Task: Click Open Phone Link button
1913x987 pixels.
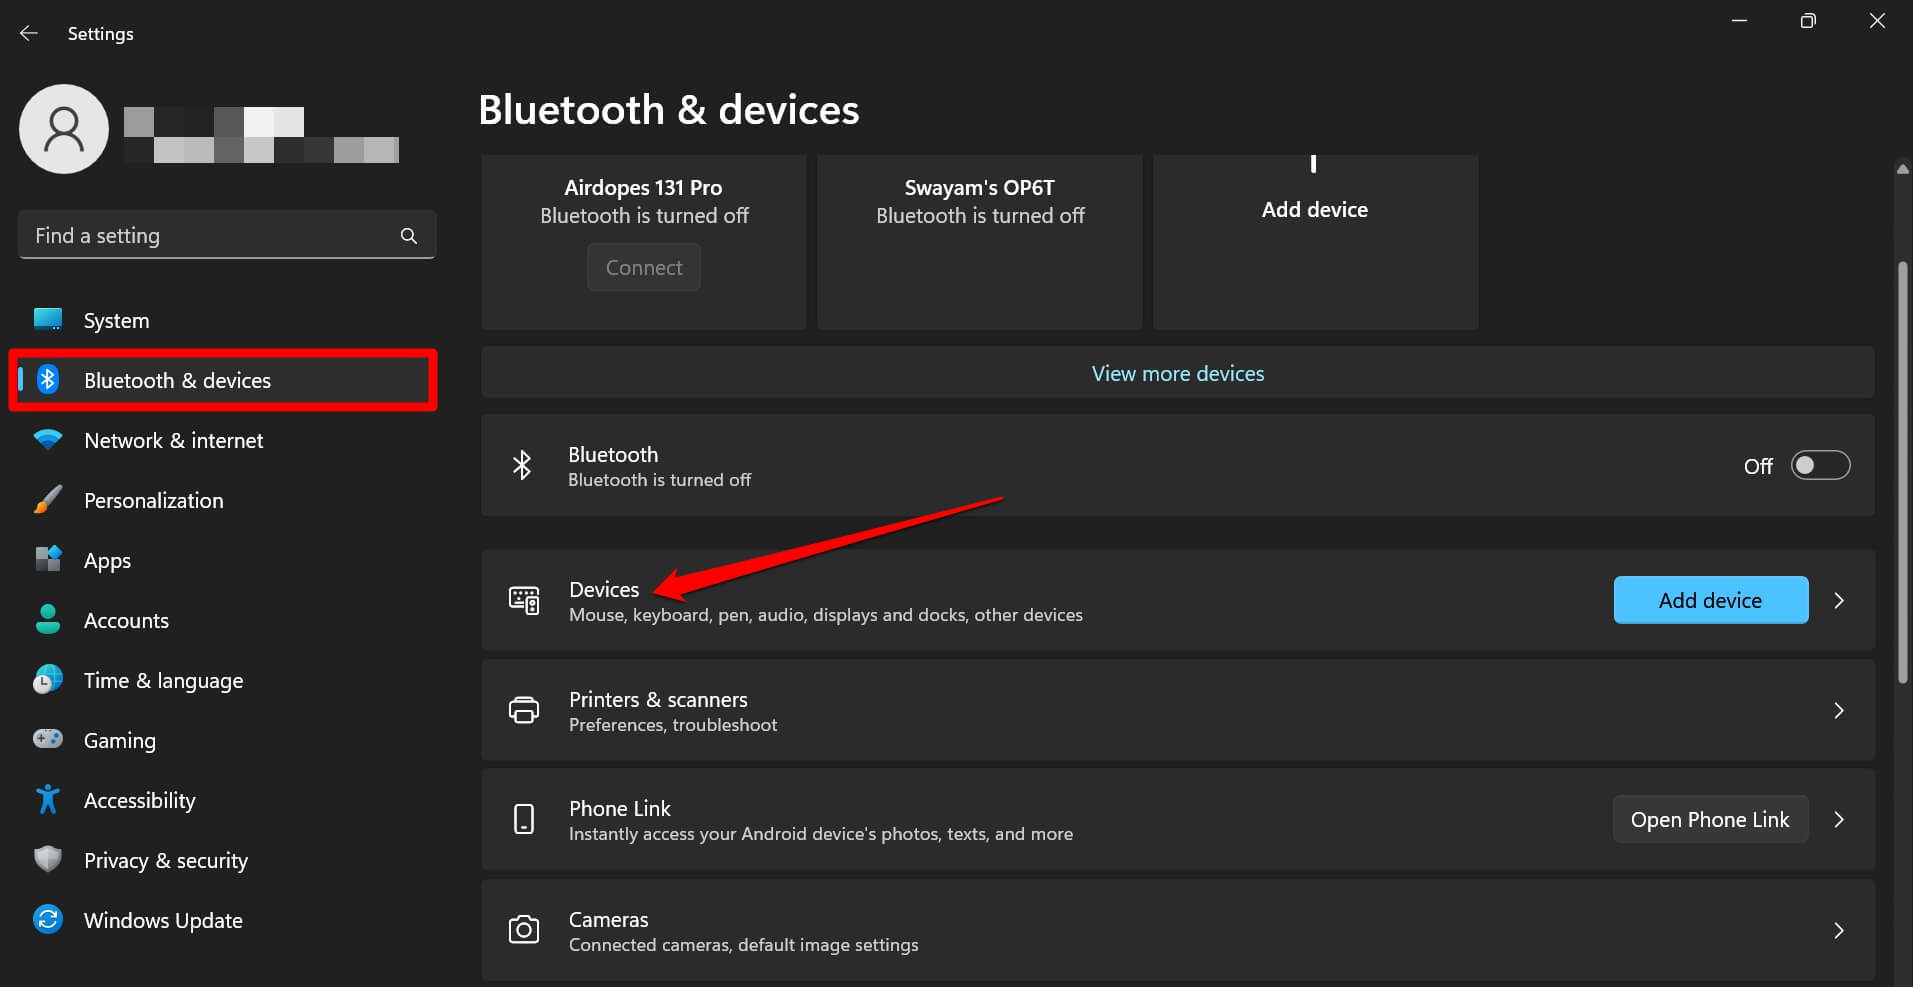Action: [x=1710, y=819]
